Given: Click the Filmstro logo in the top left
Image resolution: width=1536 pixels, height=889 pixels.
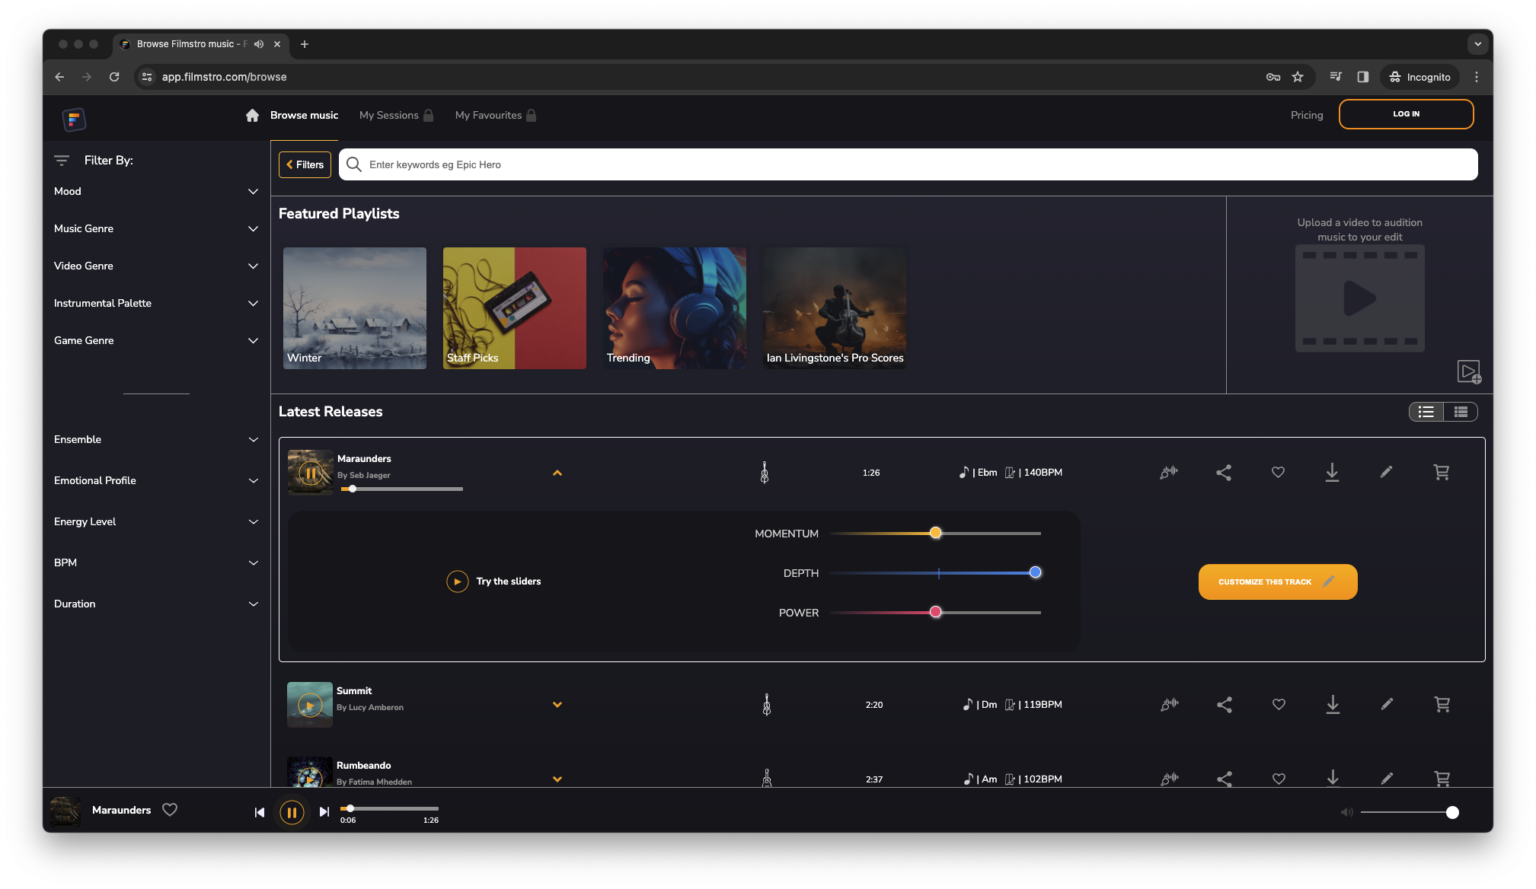Looking at the screenshot, I should click(x=74, y=119).
